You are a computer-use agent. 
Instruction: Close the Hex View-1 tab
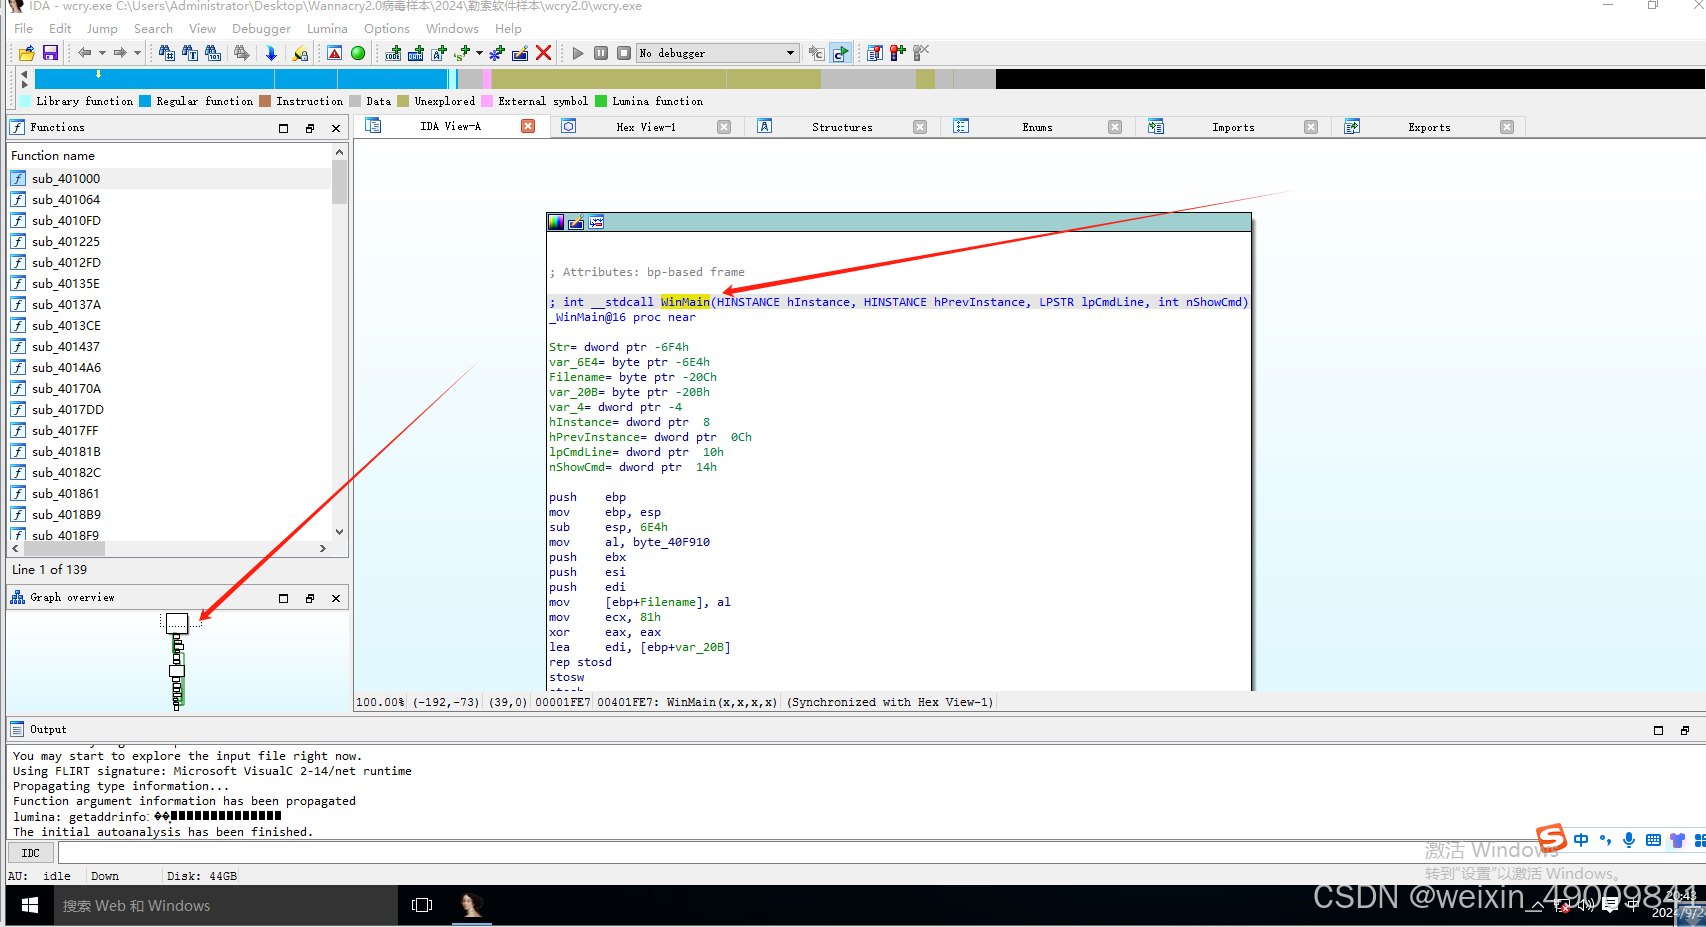(x=724, y=127)
